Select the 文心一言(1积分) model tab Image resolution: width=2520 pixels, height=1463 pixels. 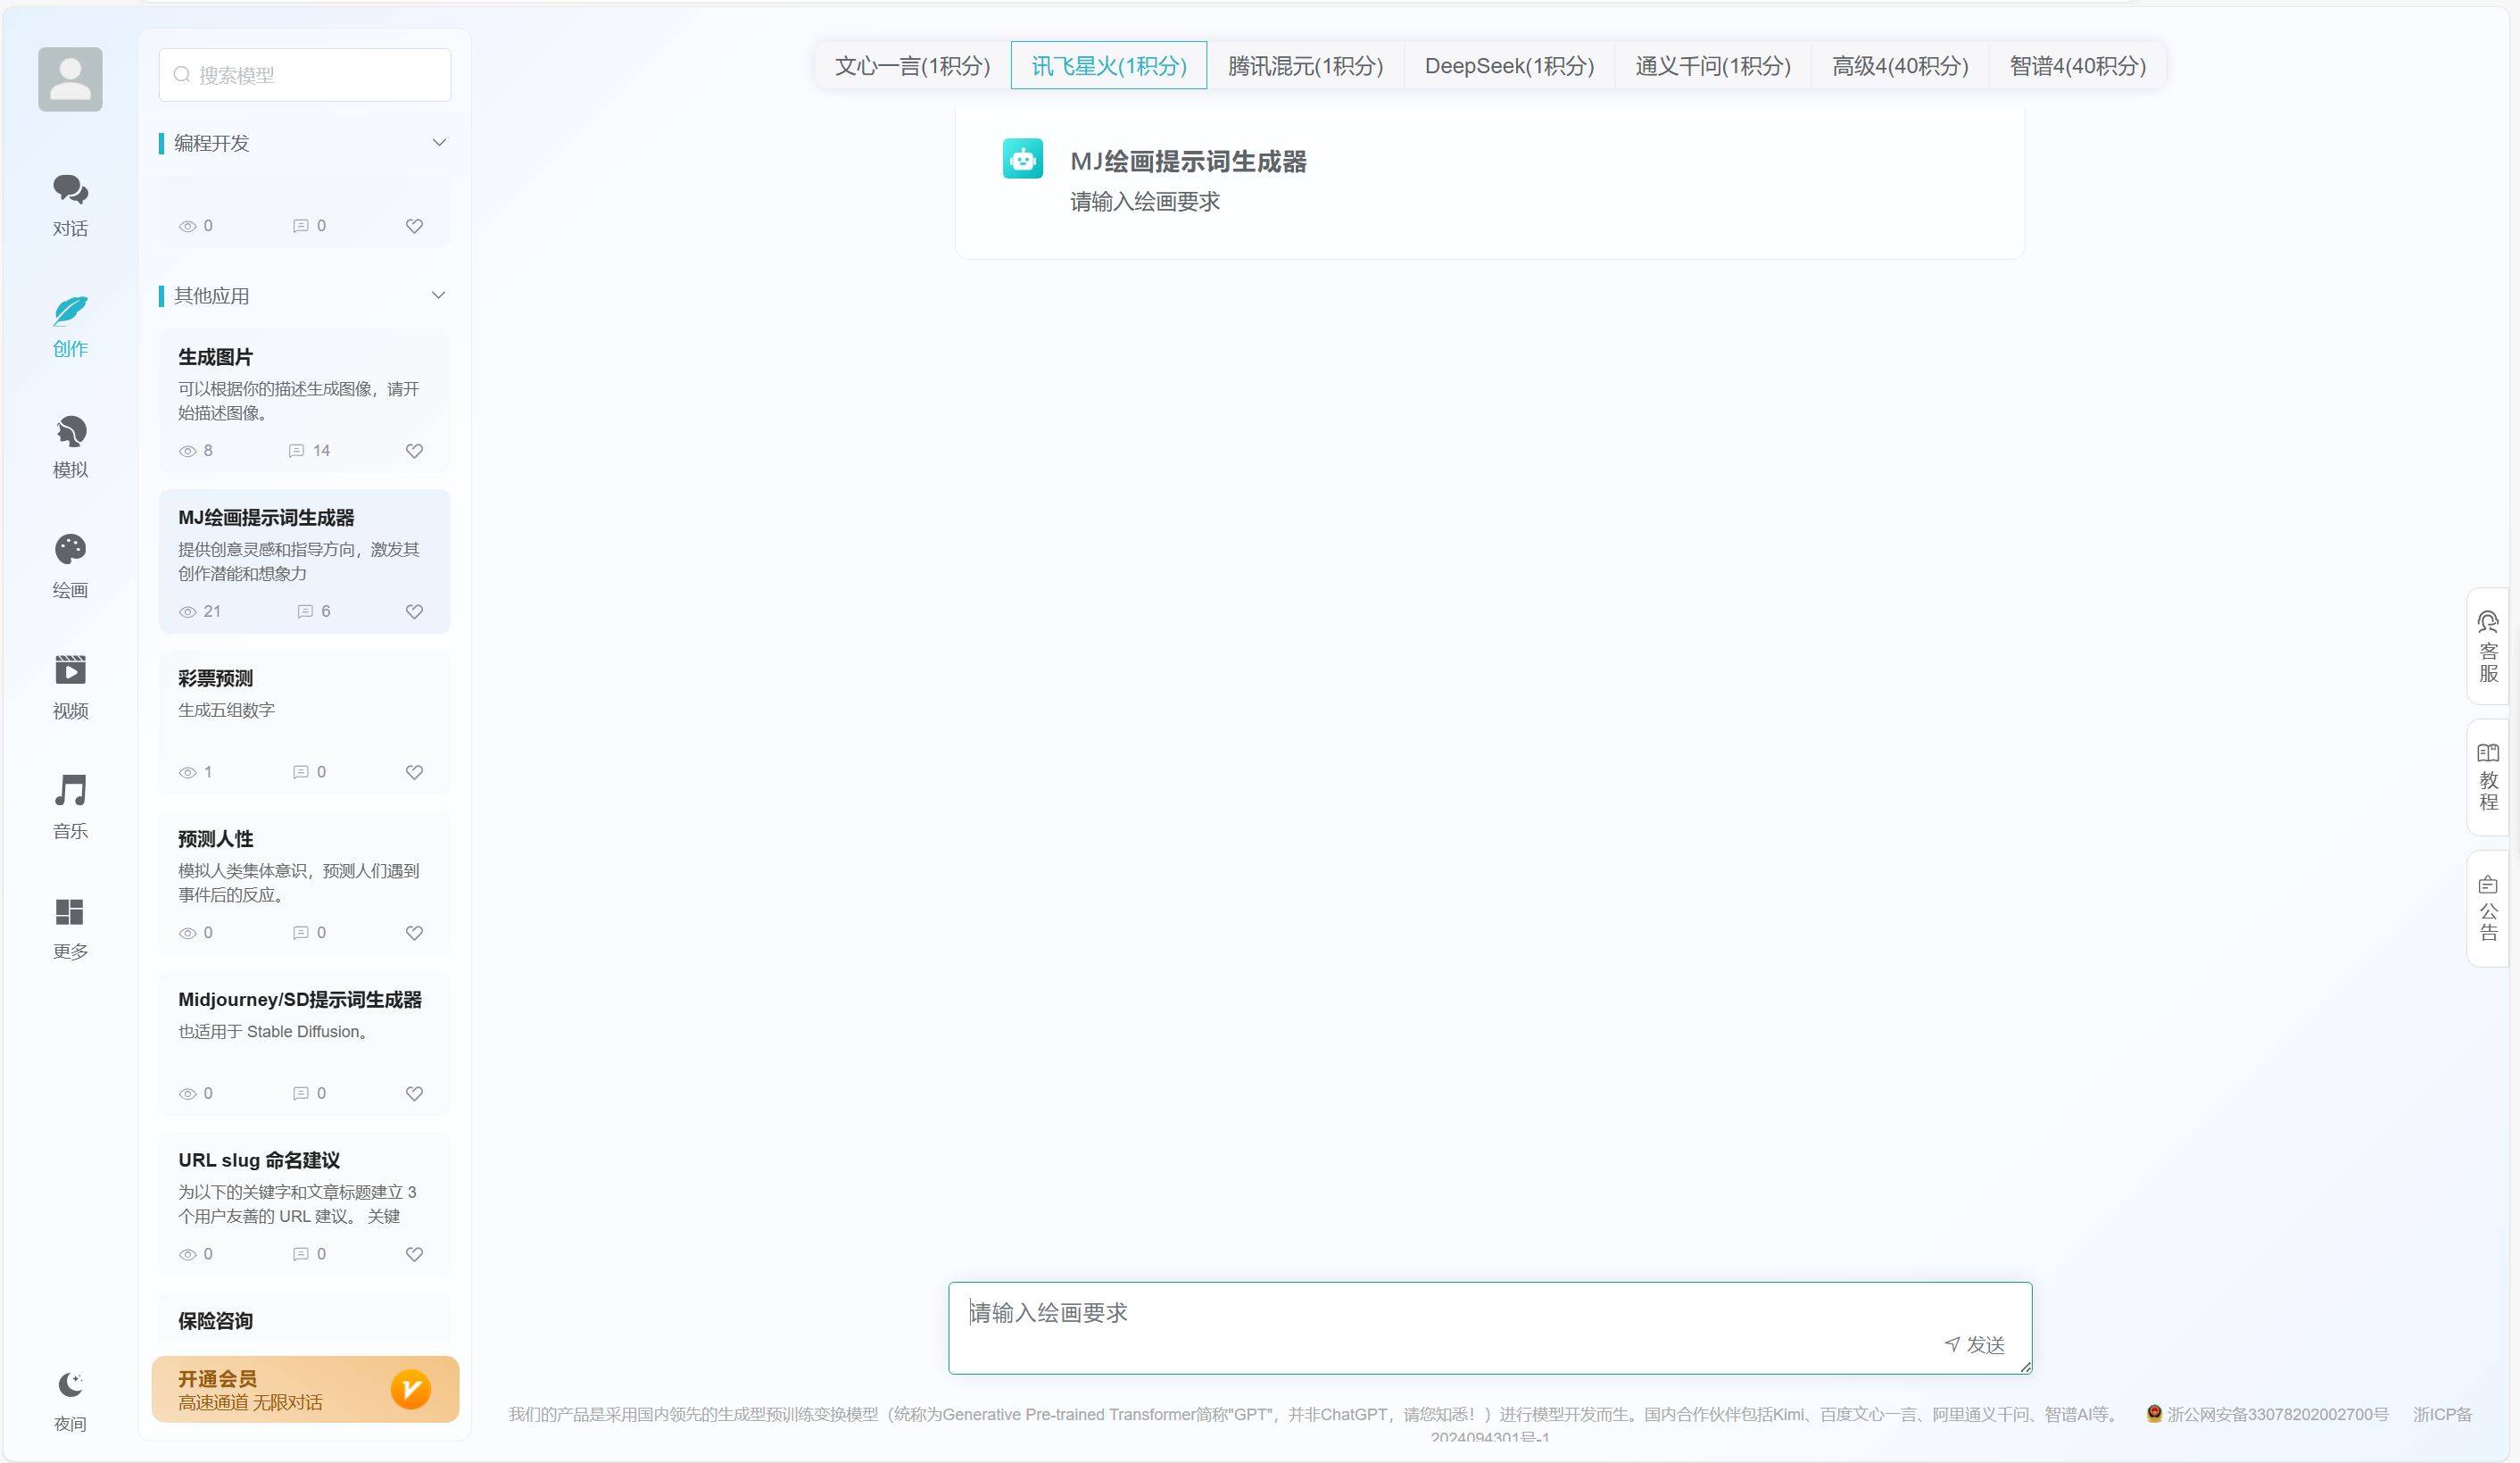912,66
